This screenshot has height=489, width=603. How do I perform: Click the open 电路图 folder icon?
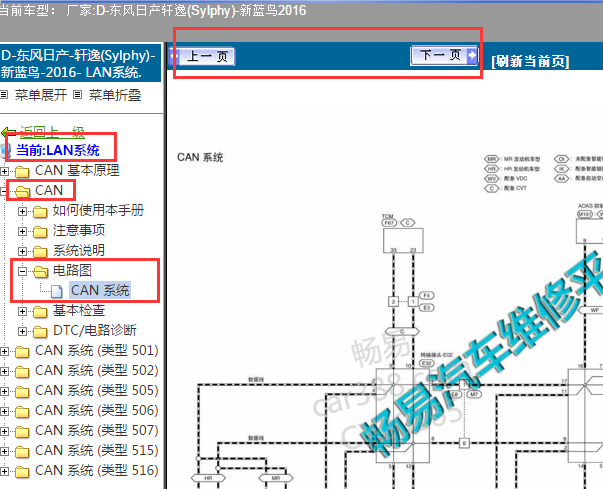40,271
